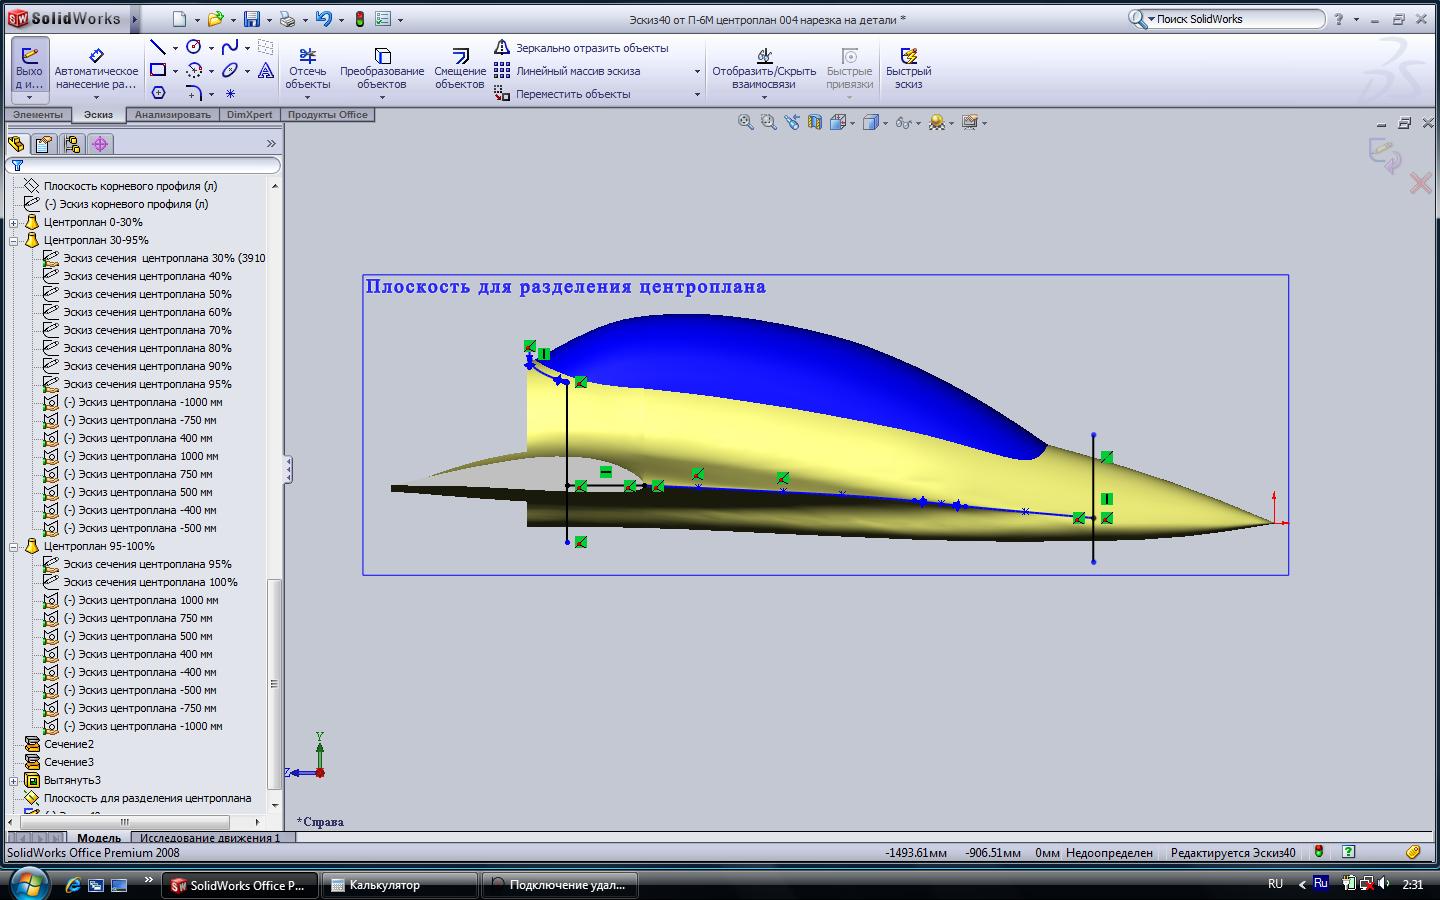Open the Исследование движения 1 tab
1440x900 pixels.
(210, 838)
